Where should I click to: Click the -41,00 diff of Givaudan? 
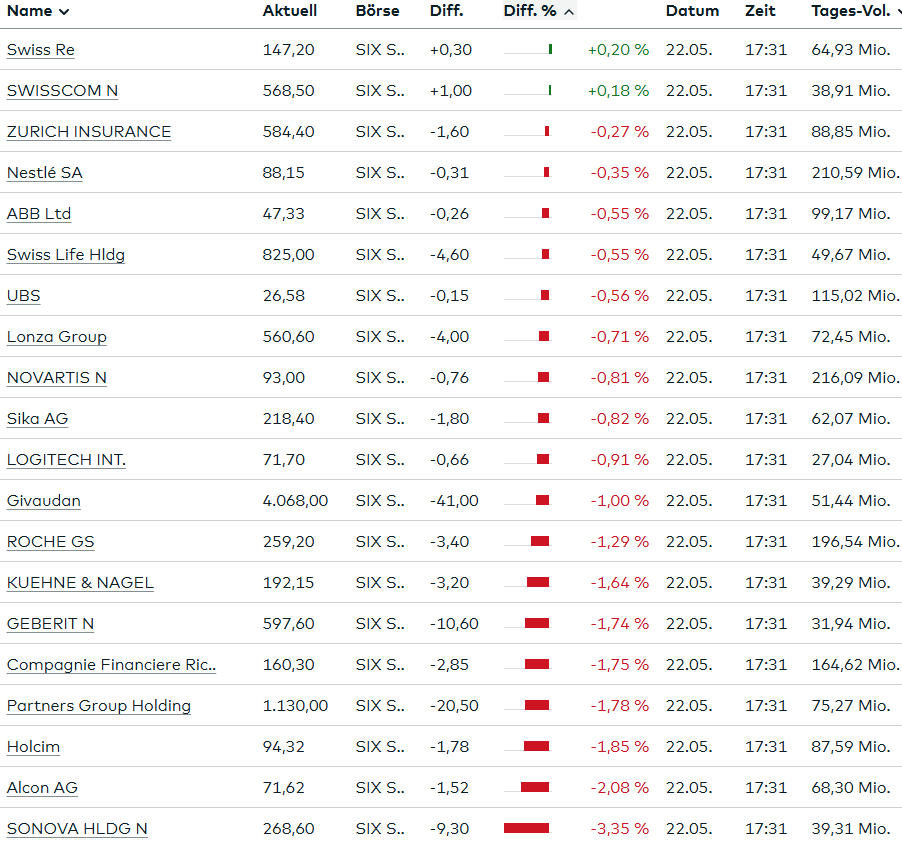click(454, 501)
